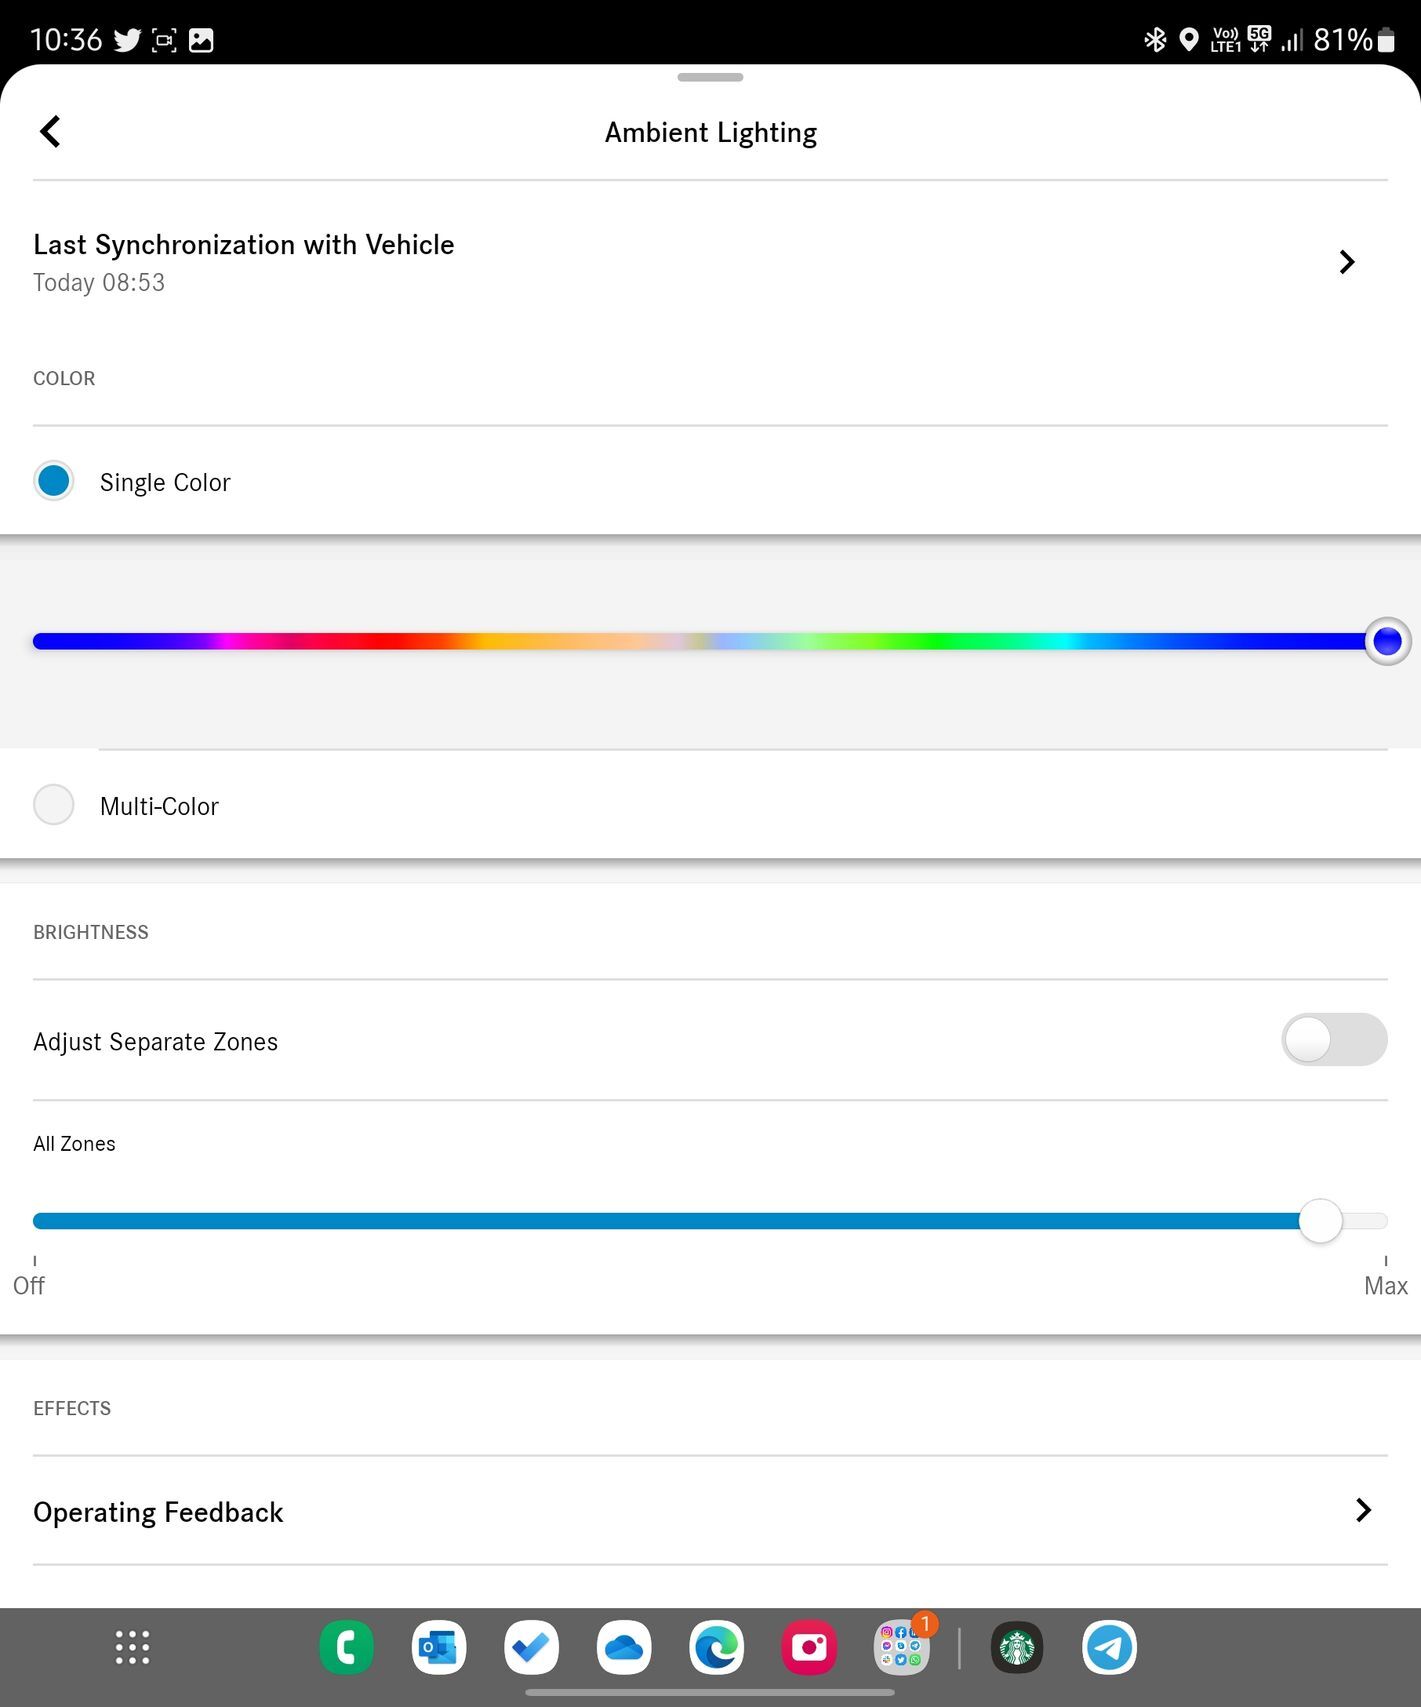Select the Multi-Color radio button
Image resolution: width=1421 pixels, height=1707 pixels.
coord(54,805)
